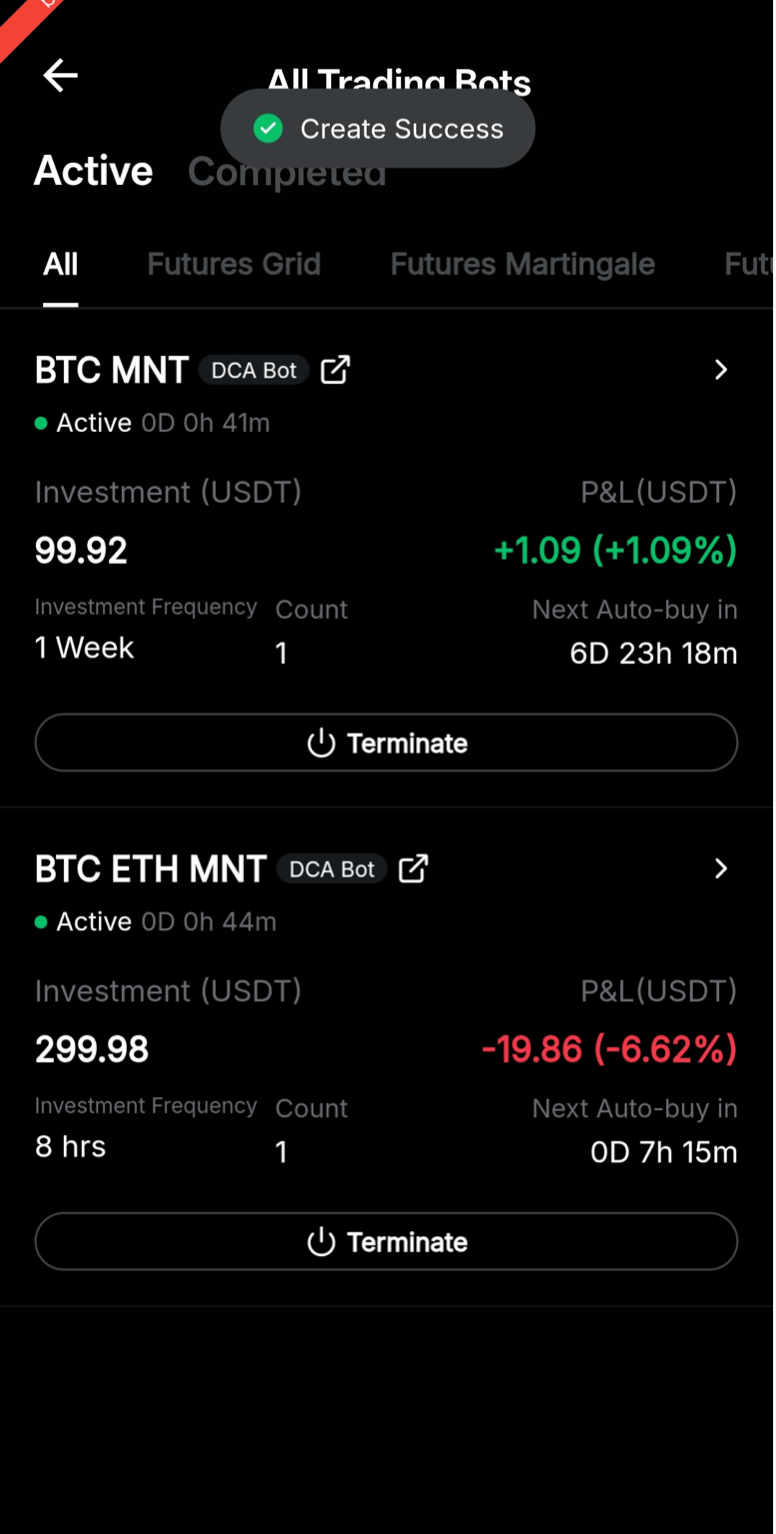Open share link icon beside BTC MNT
The height and width of the screenshot is (1534, 776).
tap(335, 370)
